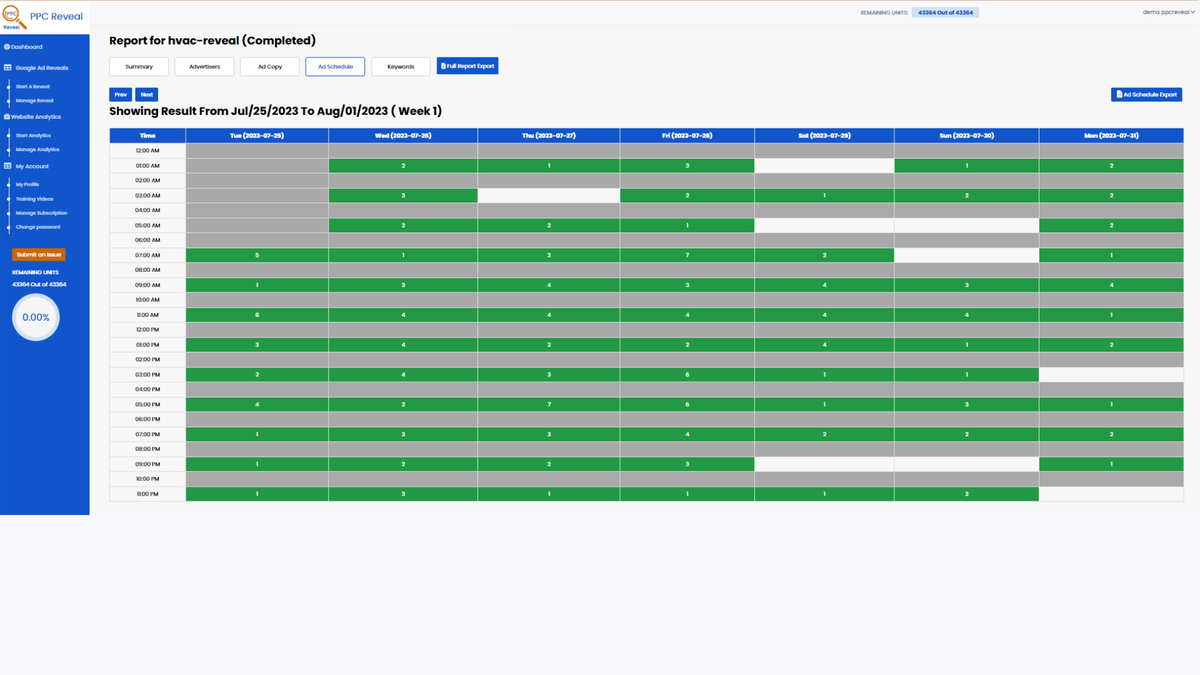The image size is (1200, 675).
Task: Click the Submit an Issue button
Action: click(38, 255)
